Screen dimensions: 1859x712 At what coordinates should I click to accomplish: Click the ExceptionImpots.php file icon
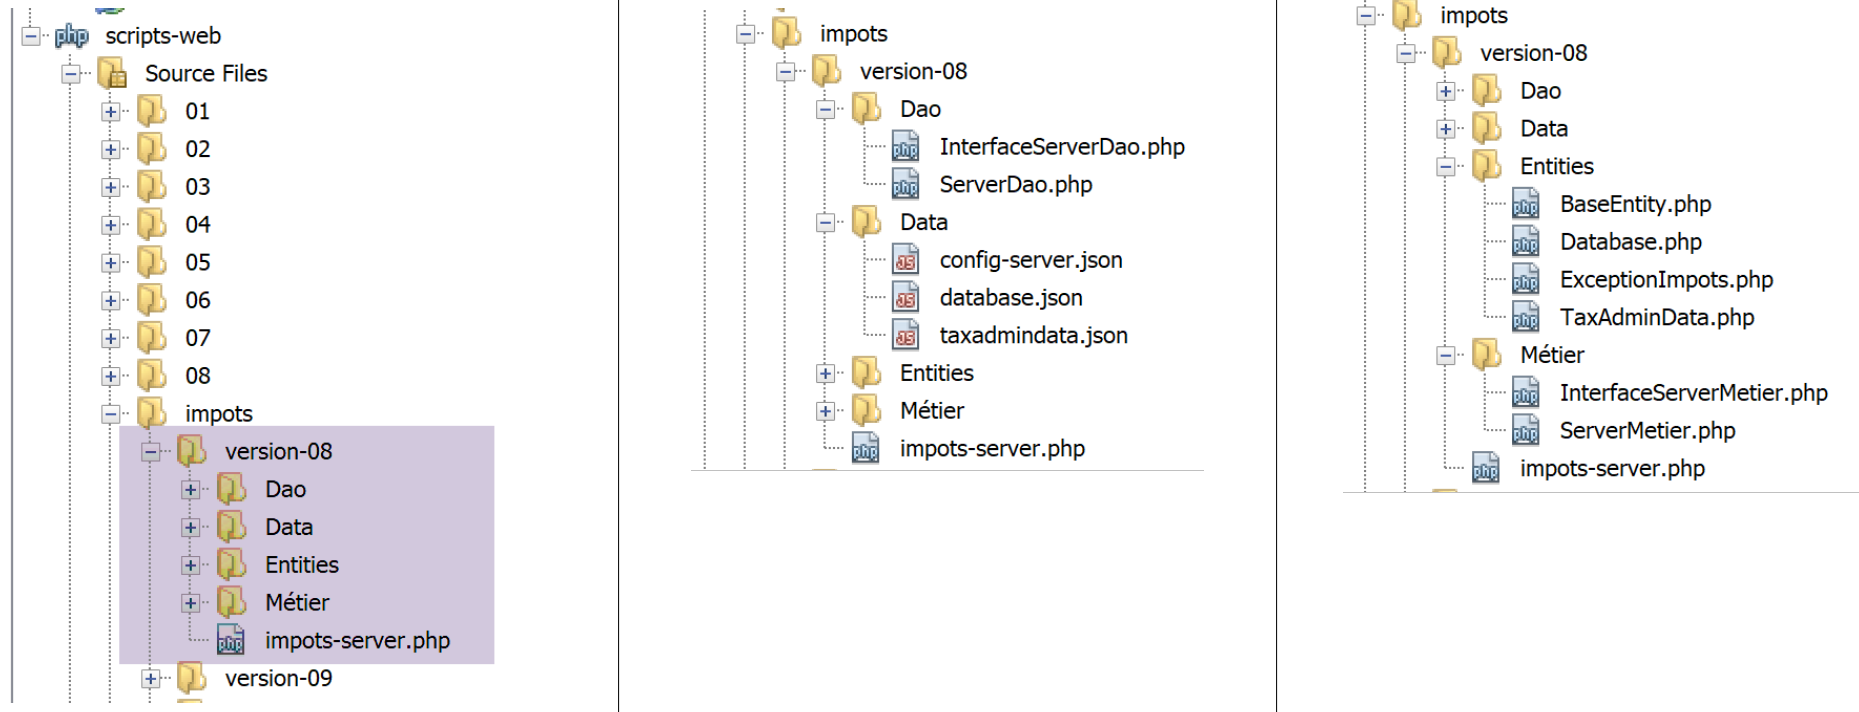tap(1525, 280)
